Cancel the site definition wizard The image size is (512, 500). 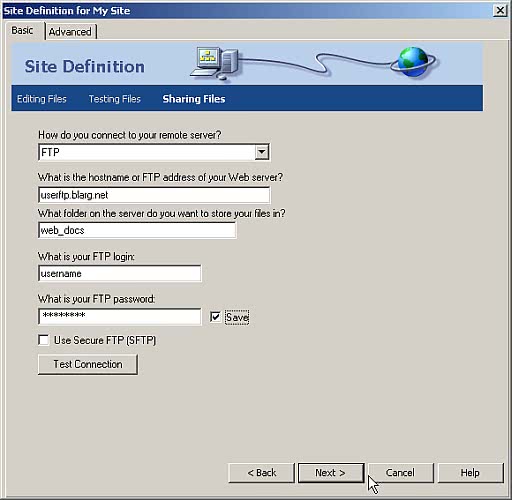(x=400, y=473)
